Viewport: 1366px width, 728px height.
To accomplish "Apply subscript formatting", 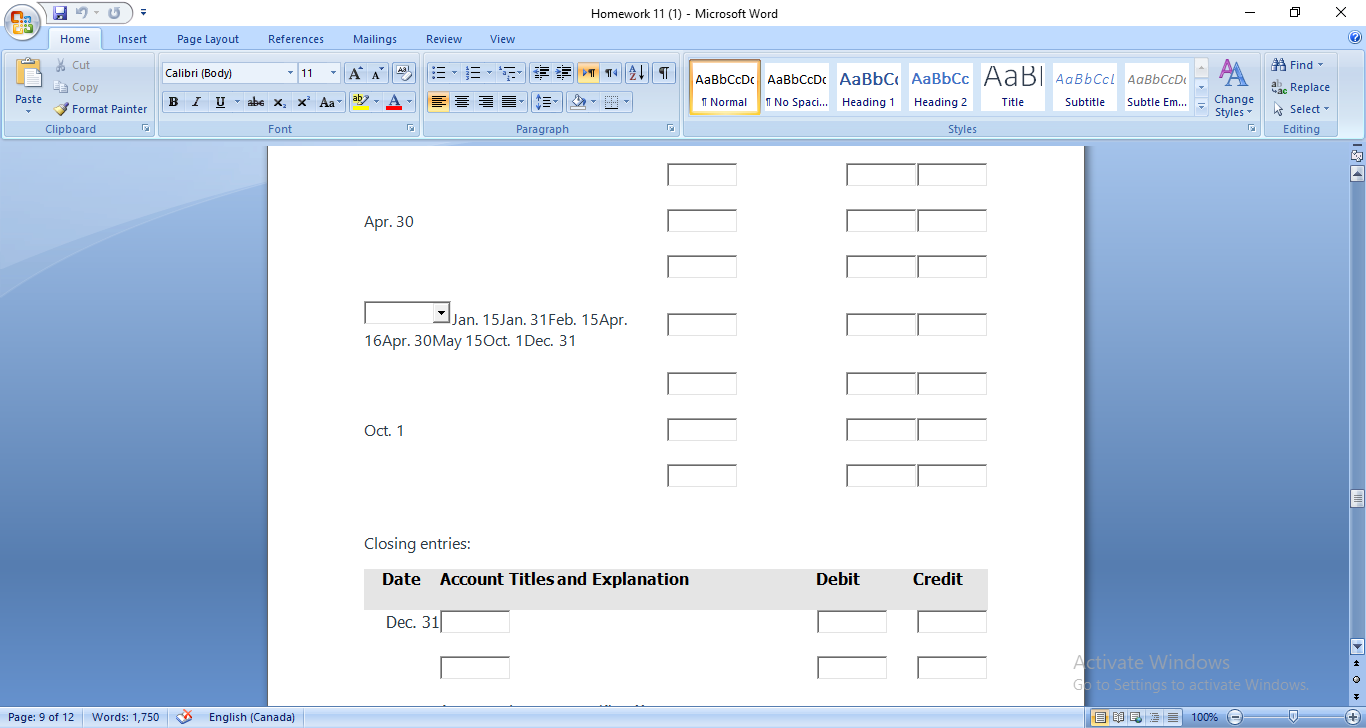I will tap(280, 102).
